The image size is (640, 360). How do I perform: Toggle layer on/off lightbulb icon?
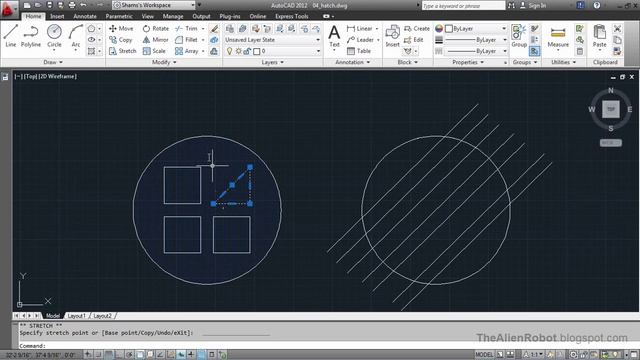click(229, 51)
